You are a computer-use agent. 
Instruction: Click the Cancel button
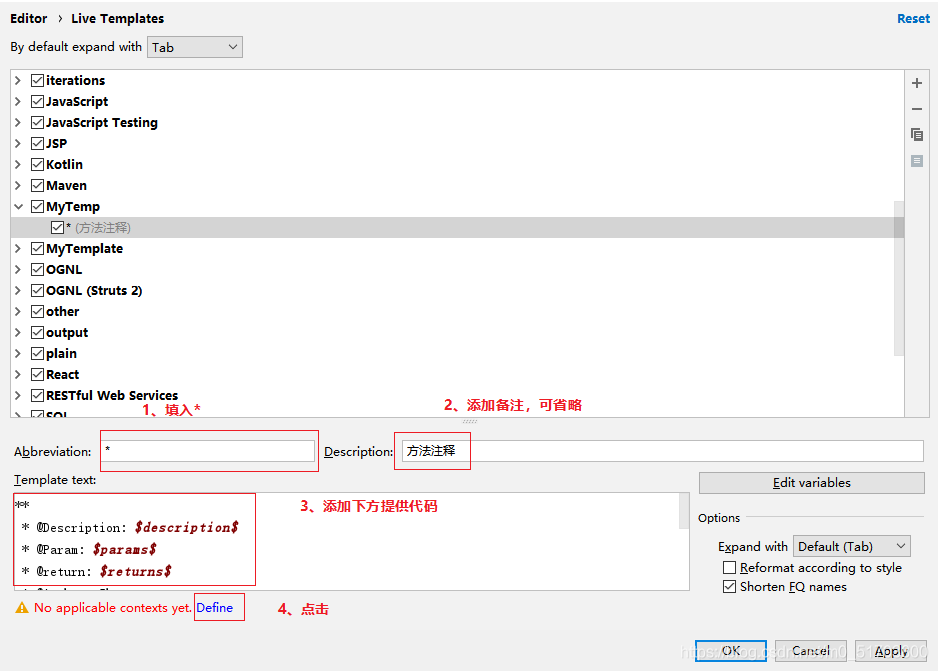point(811,651)
